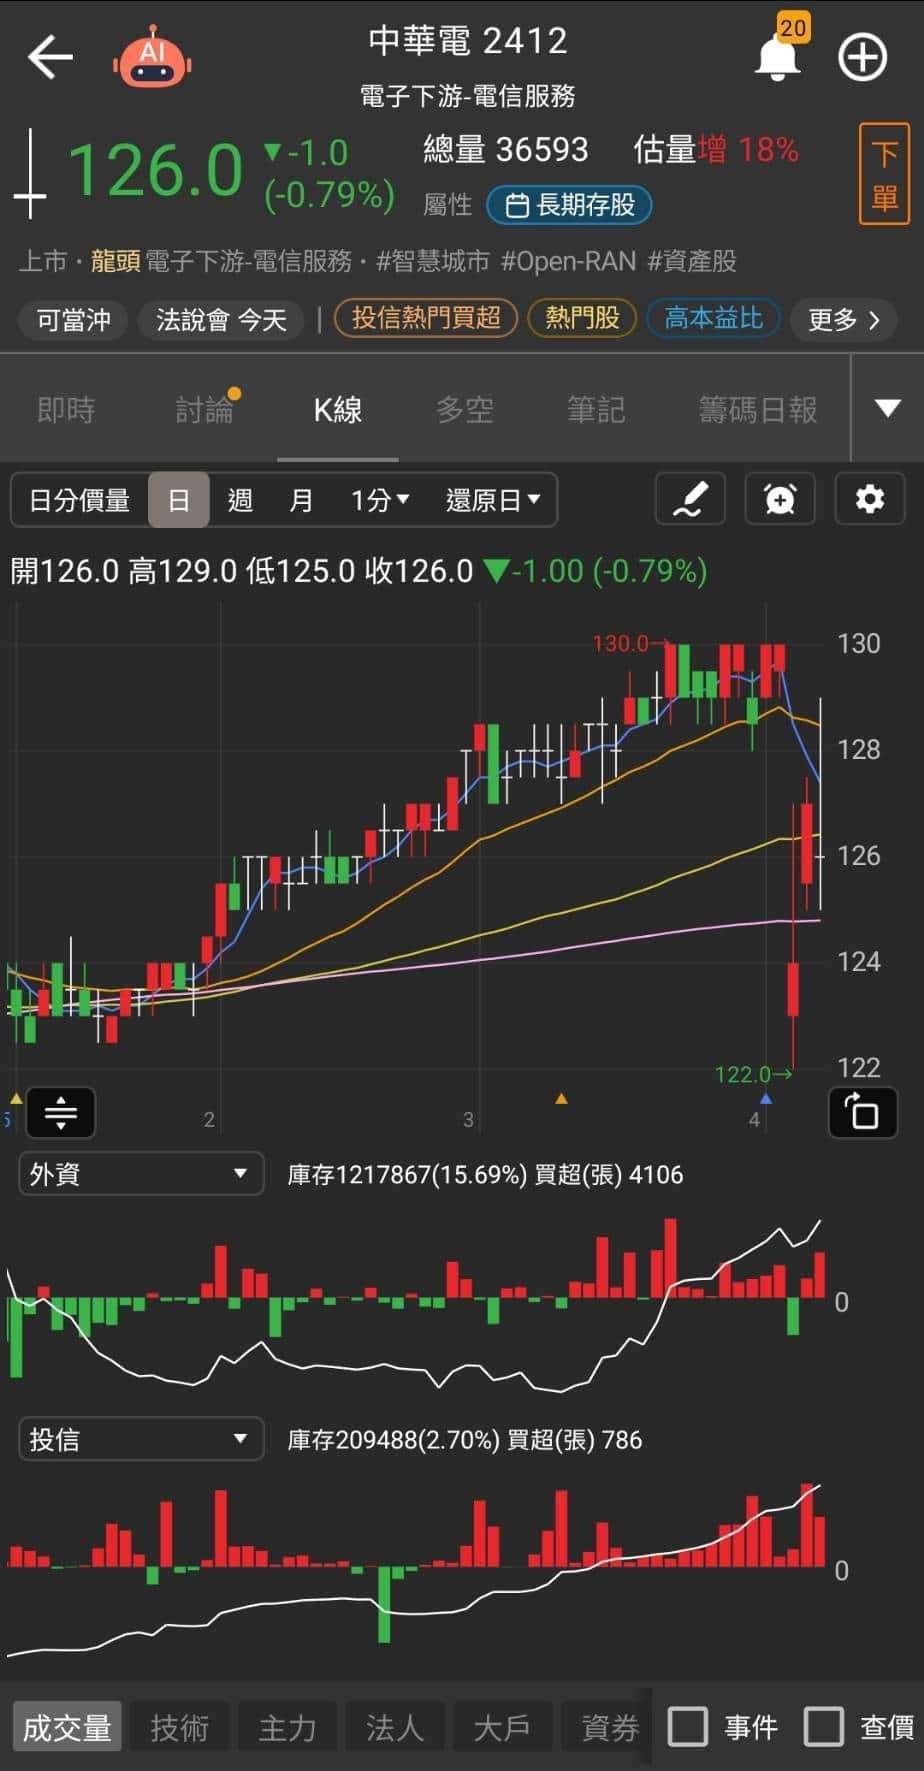Tap 總量 36593 volume text
The width and height of the screenshot is (924, 1771).
click(505, 150)
